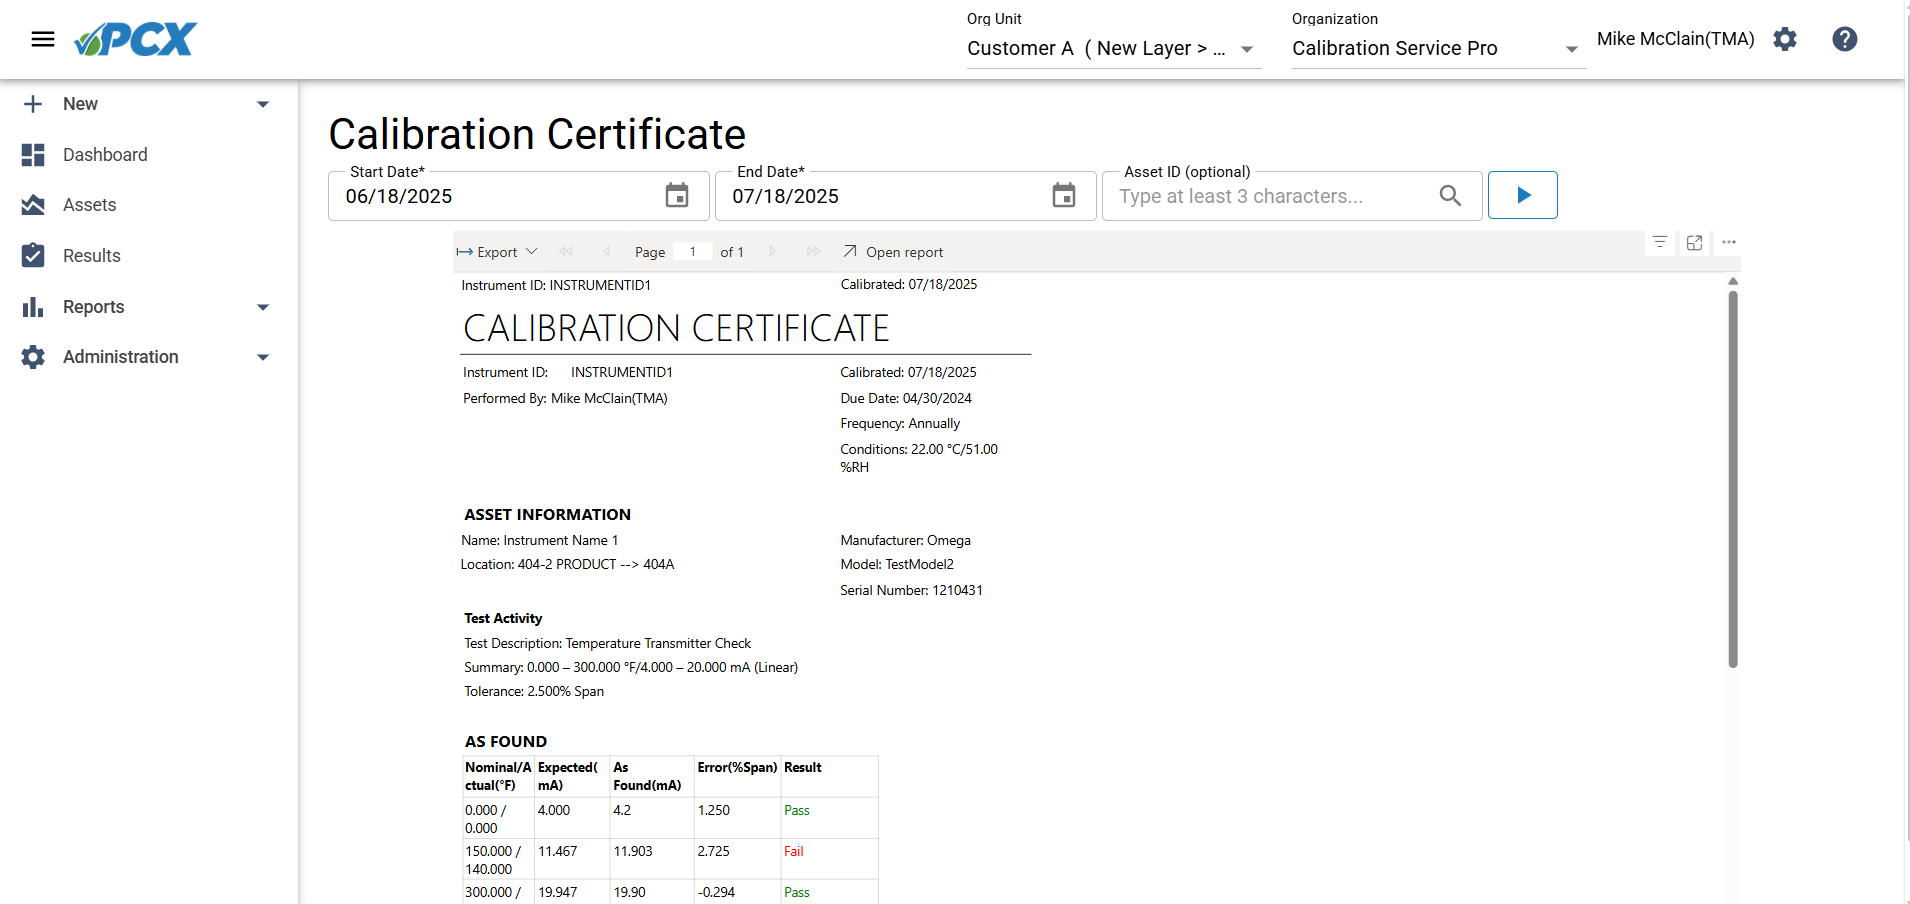Go to first report page
Screen dimensions: 1910x904
coord(566,252)
